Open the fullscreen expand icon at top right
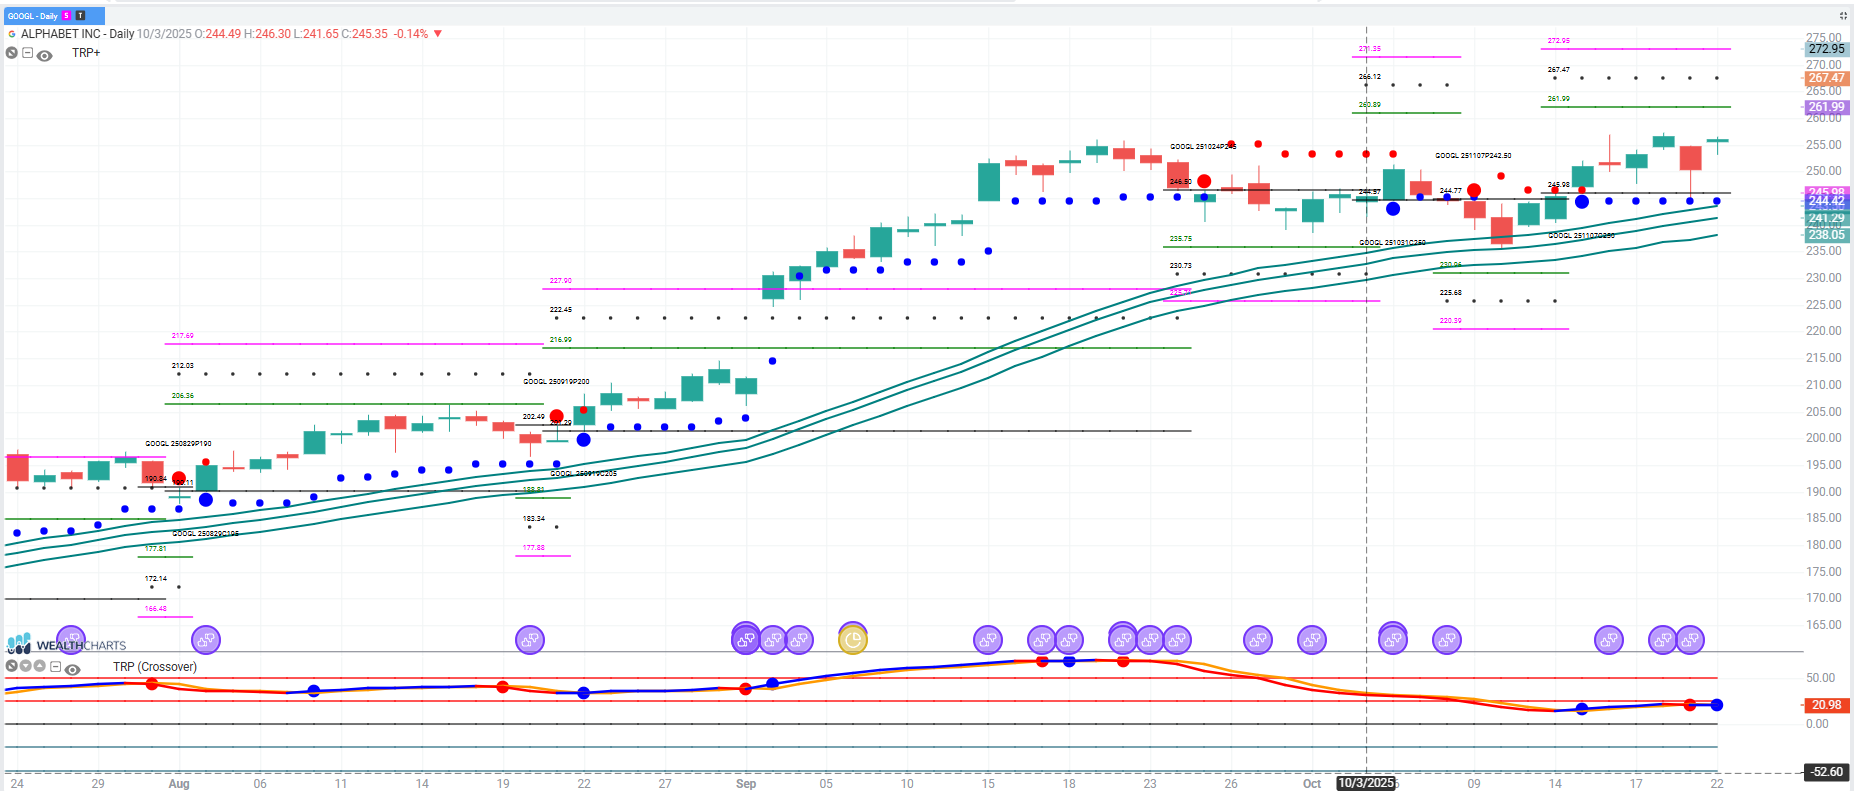The width and height of the screenshot is (1854, 791). pyautogui.click(x=1843, y=15)
